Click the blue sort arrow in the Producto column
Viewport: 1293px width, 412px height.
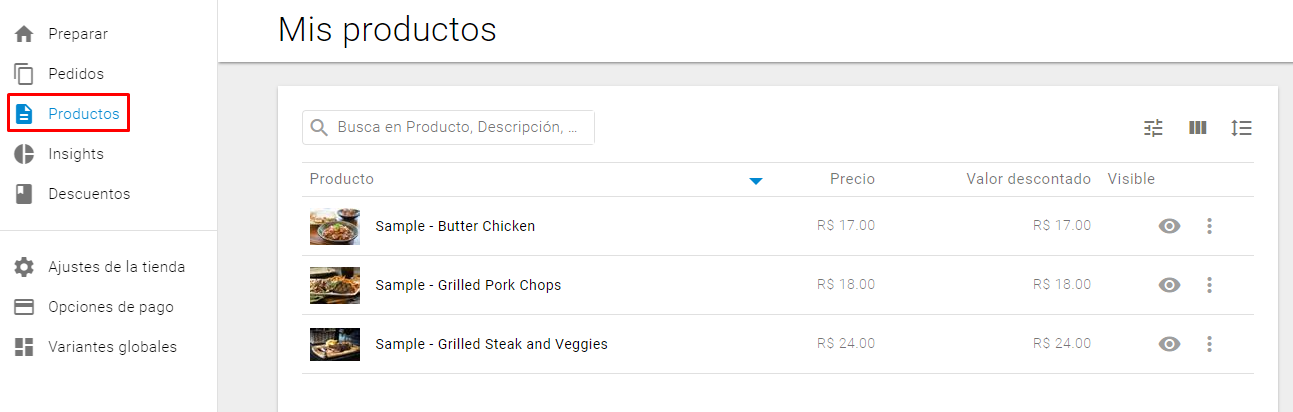[756, 181]
